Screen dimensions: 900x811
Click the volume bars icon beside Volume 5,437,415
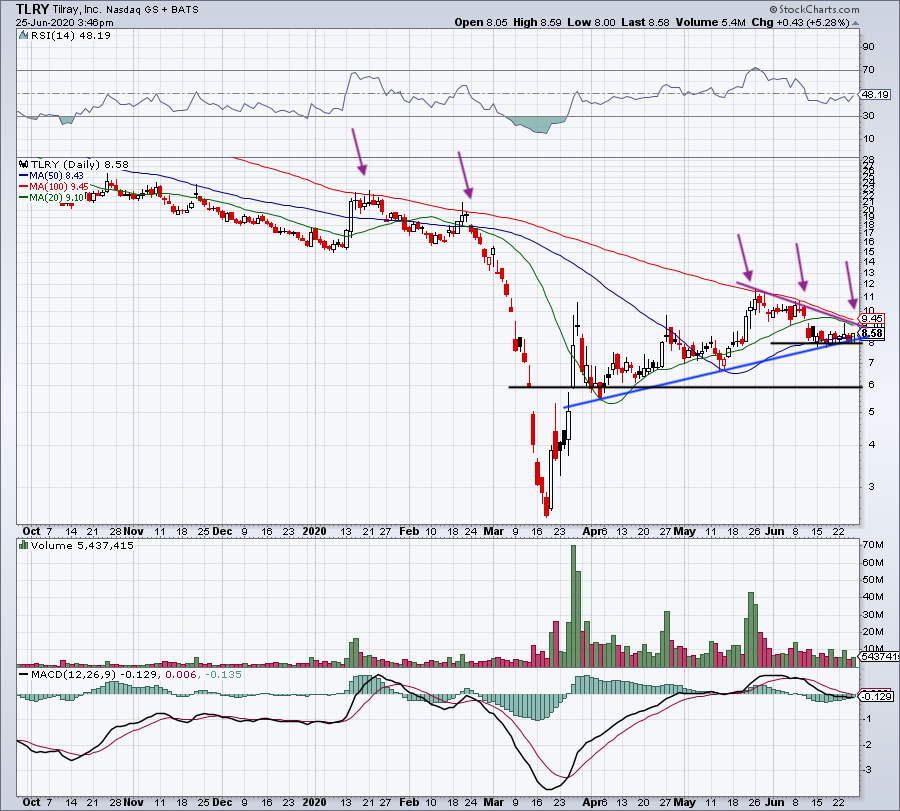pos(23,545)
